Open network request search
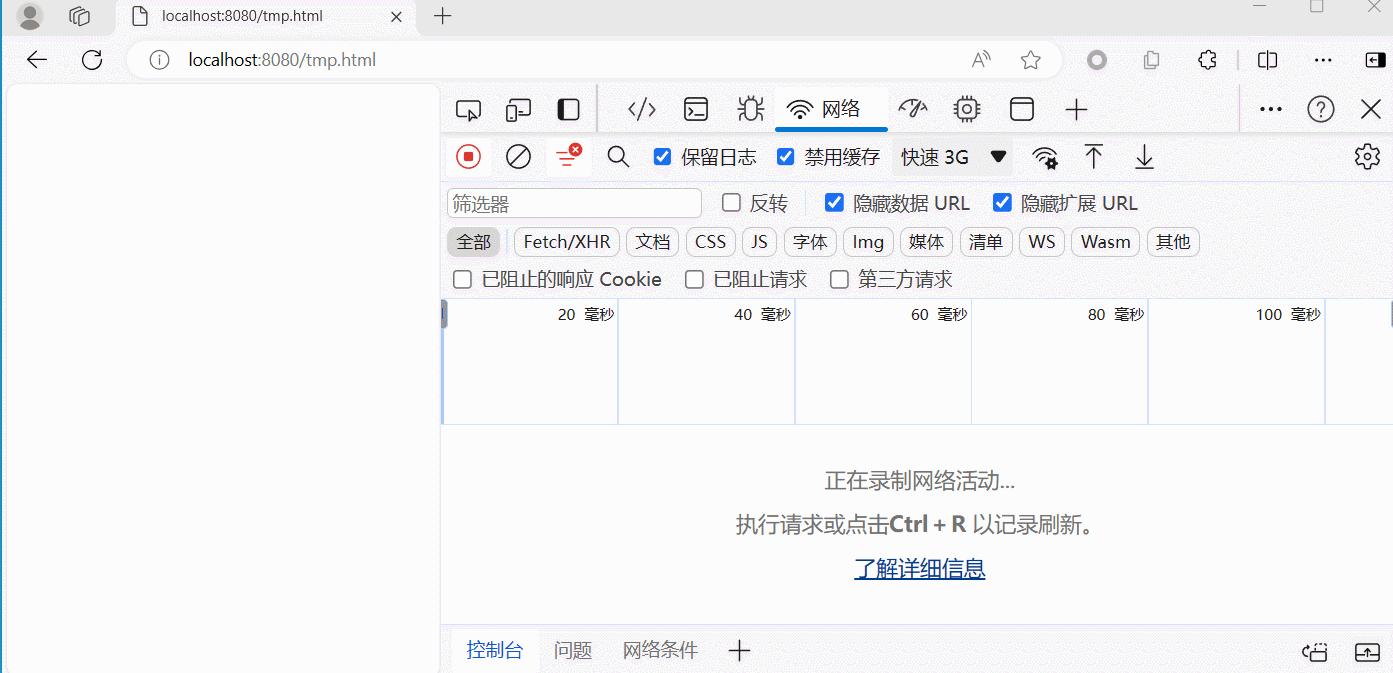1393x673 pixels. (618, 156)
